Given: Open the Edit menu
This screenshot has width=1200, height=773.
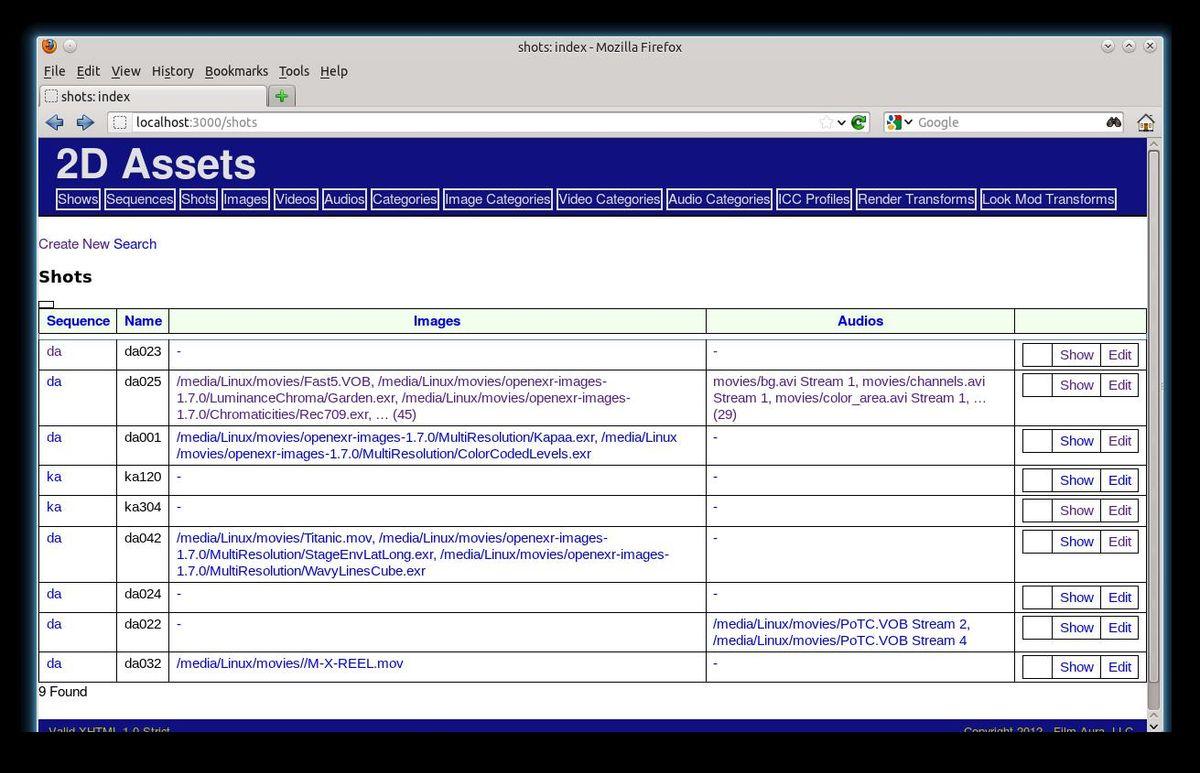Looking at the screenshot, I should [88, 71].
